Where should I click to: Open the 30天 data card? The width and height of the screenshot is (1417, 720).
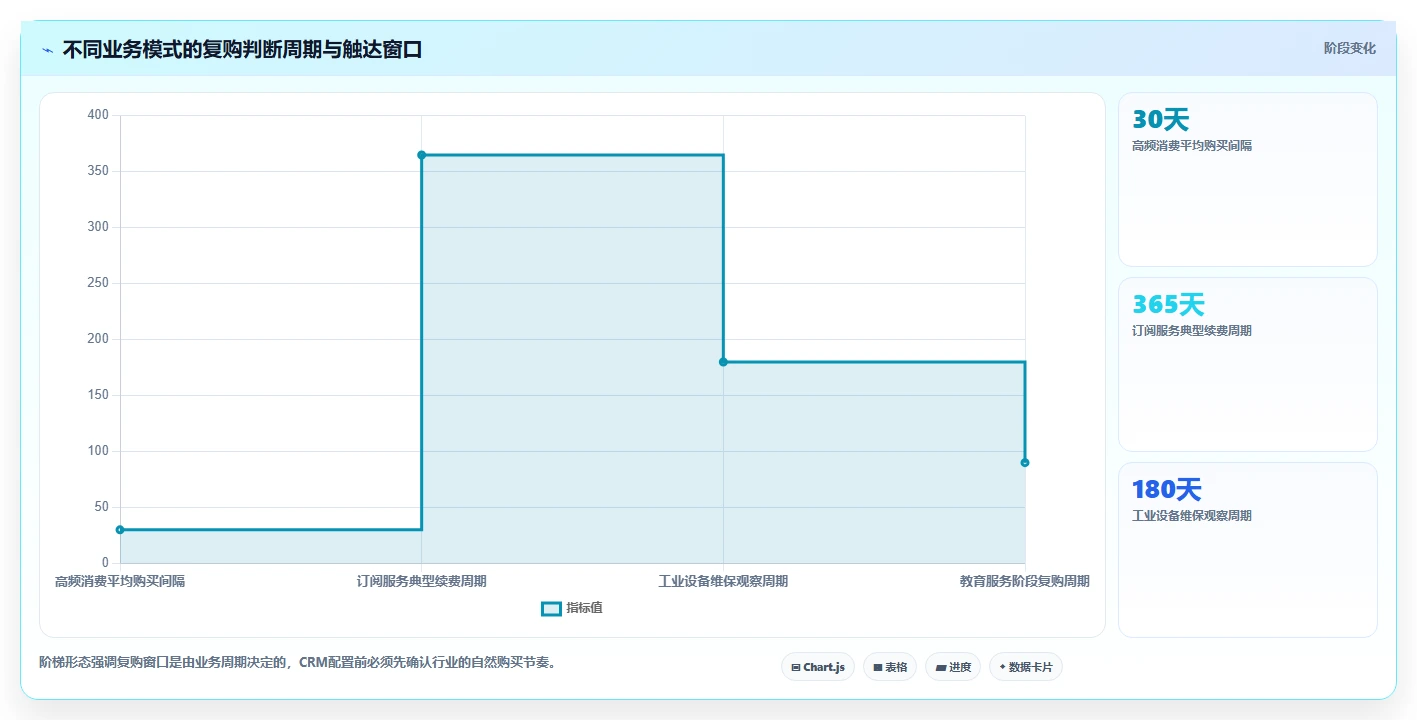(x=1247, y=179)
